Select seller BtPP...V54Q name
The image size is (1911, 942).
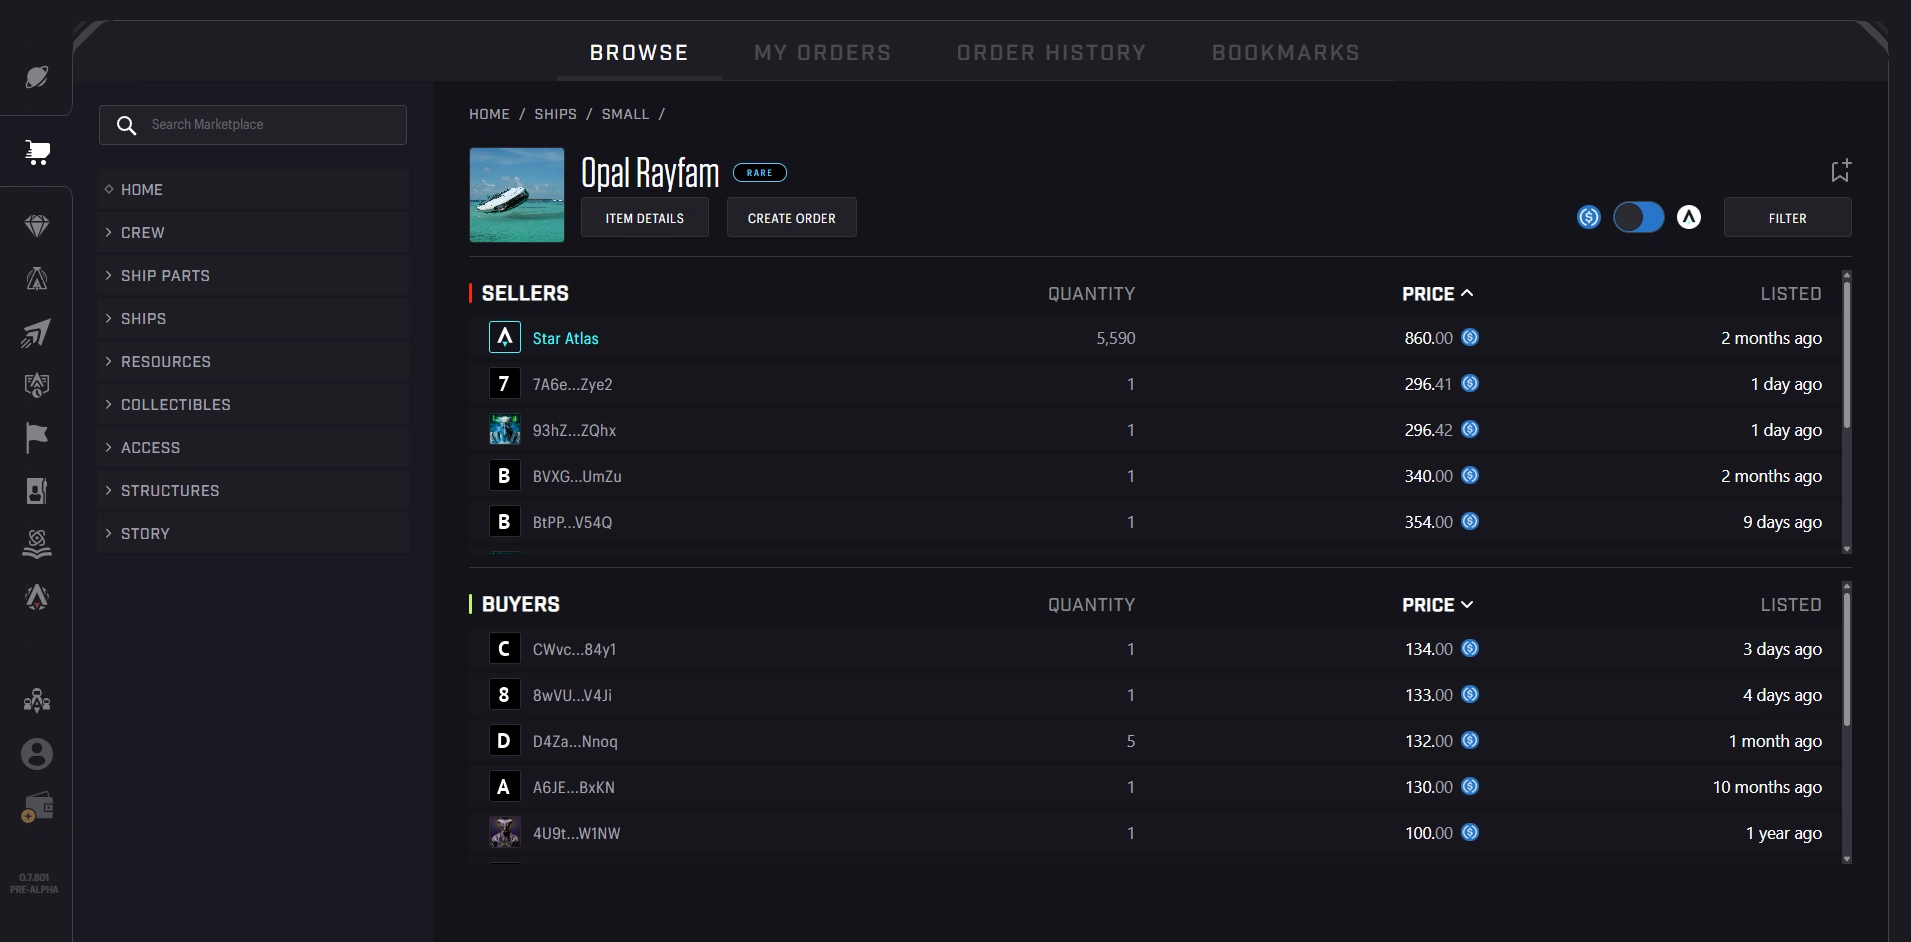pyautogui.click(x=572, y=522)
